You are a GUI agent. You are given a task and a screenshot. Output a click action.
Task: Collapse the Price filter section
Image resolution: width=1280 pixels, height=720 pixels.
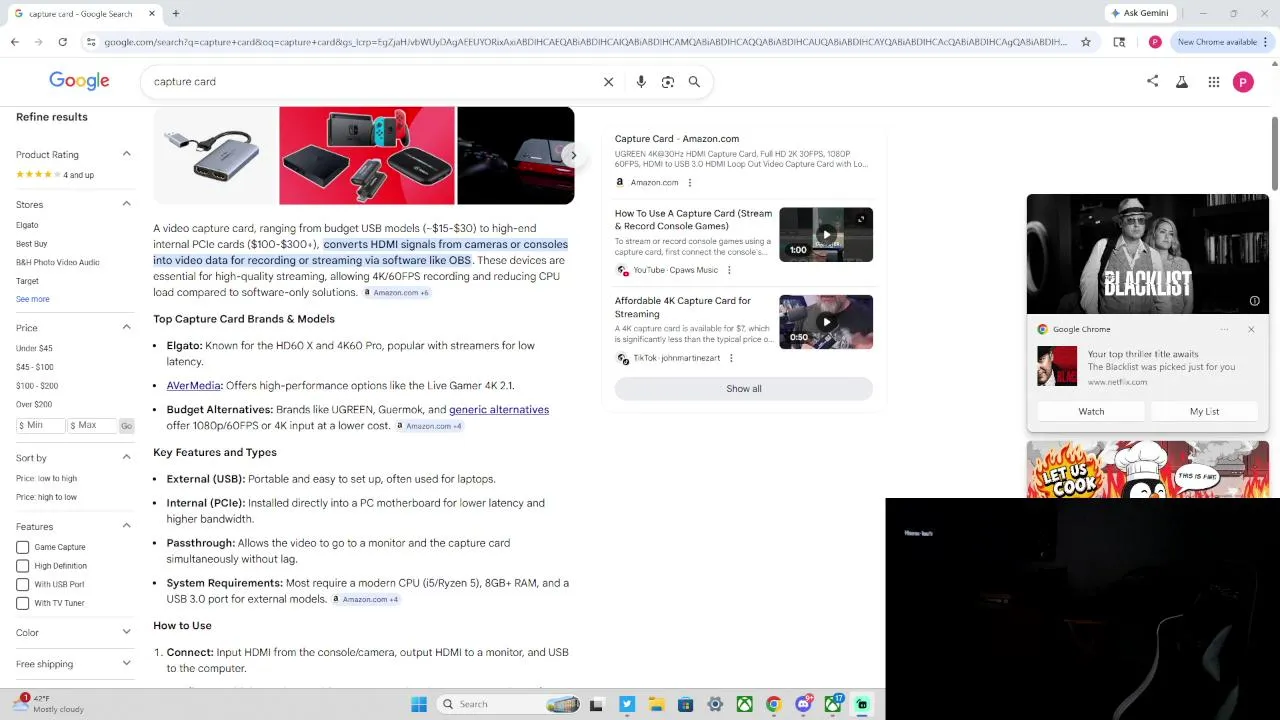coord(126,328)
